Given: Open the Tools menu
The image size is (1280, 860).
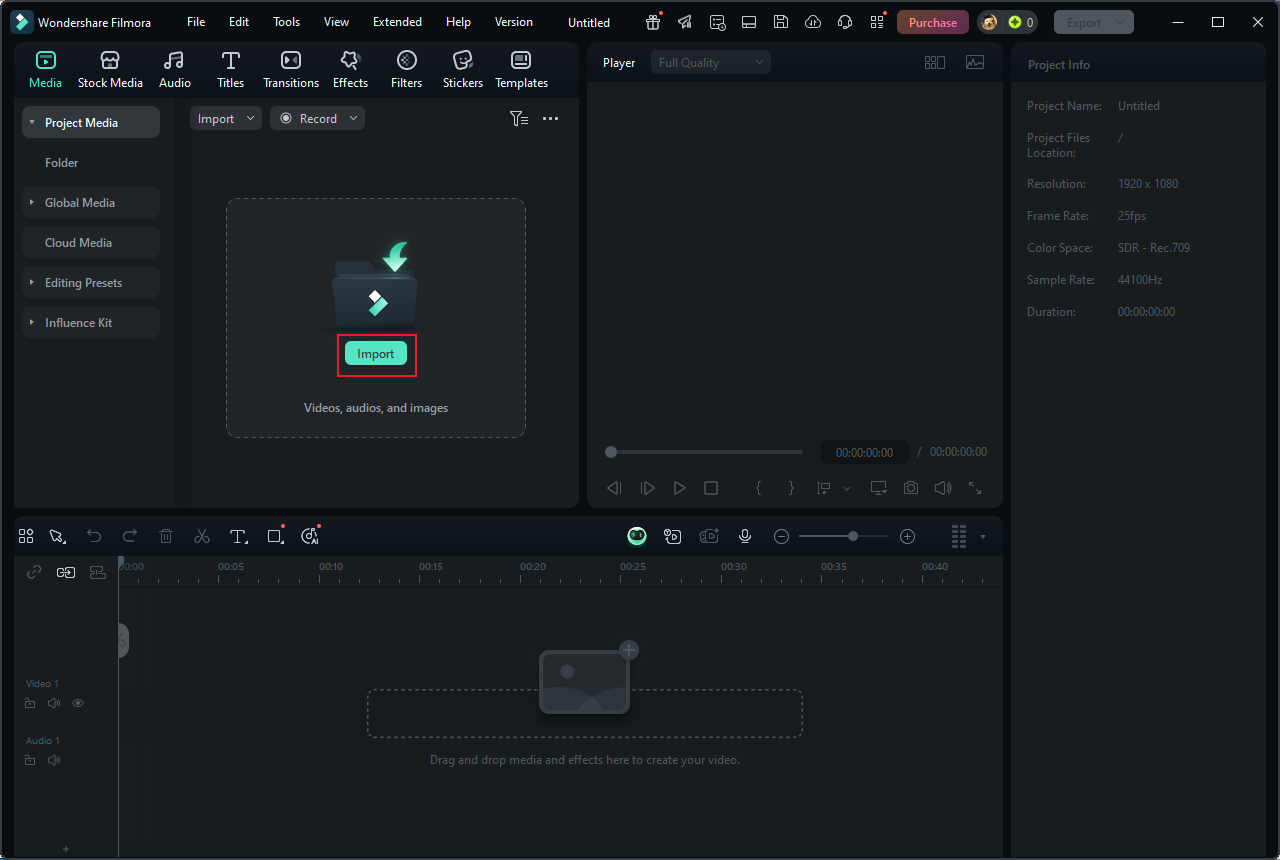Looking at the screenshot, I should [286, 21].
